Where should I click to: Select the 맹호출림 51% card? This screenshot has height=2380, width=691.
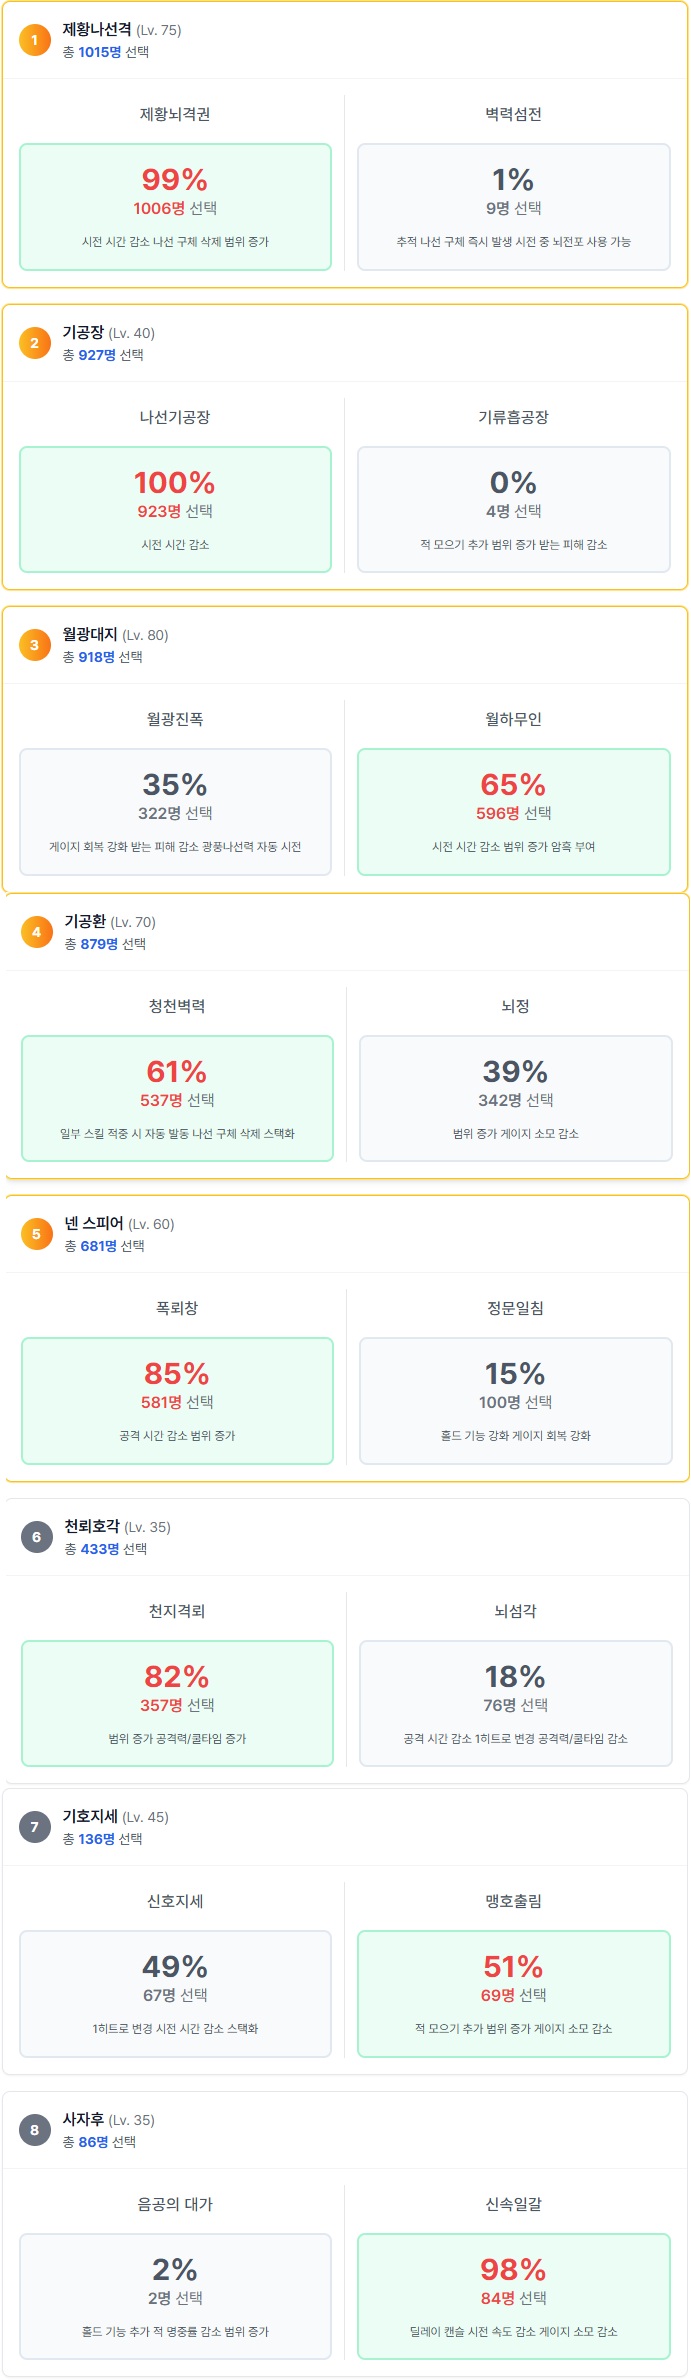tap(513, 1994)
